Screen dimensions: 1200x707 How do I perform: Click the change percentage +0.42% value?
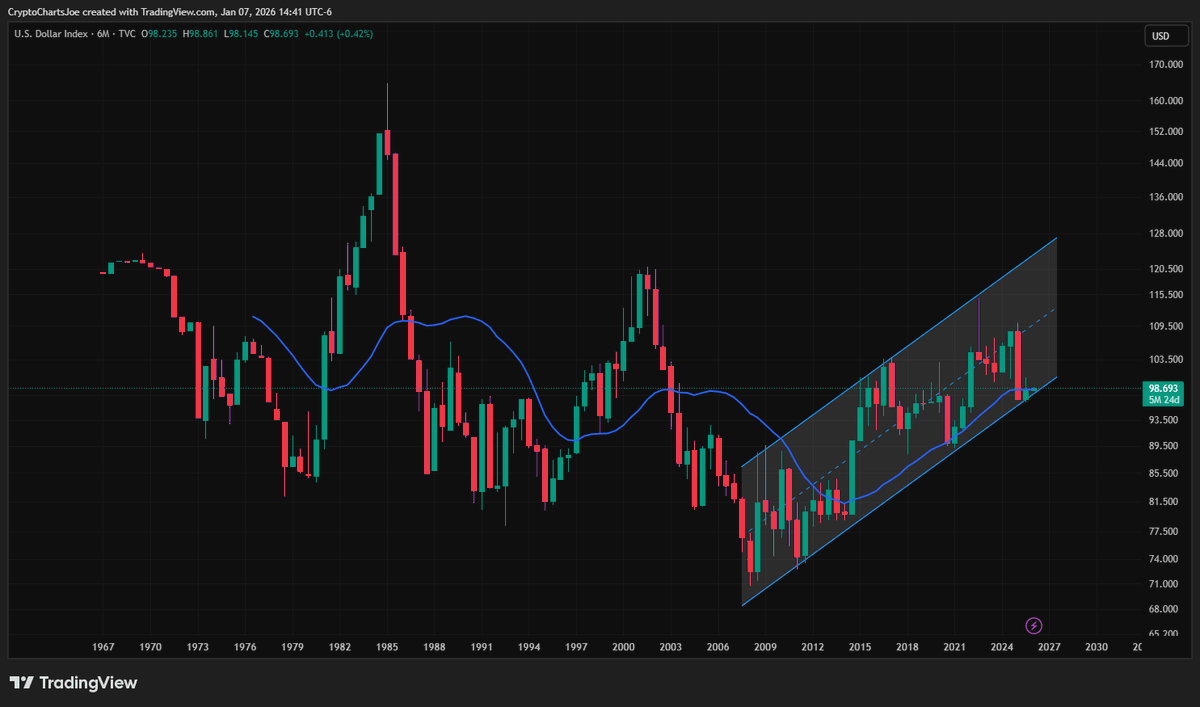[355, 33]
